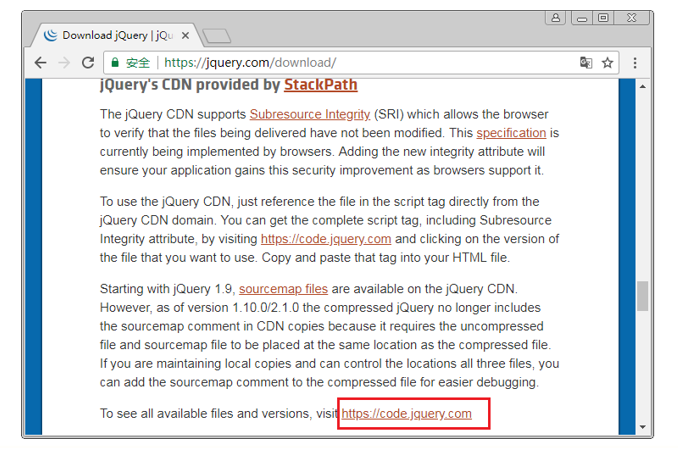Visit code.jquery.com link at the bottom
Screen dimensions: 678x449
(x=406, y=414)
